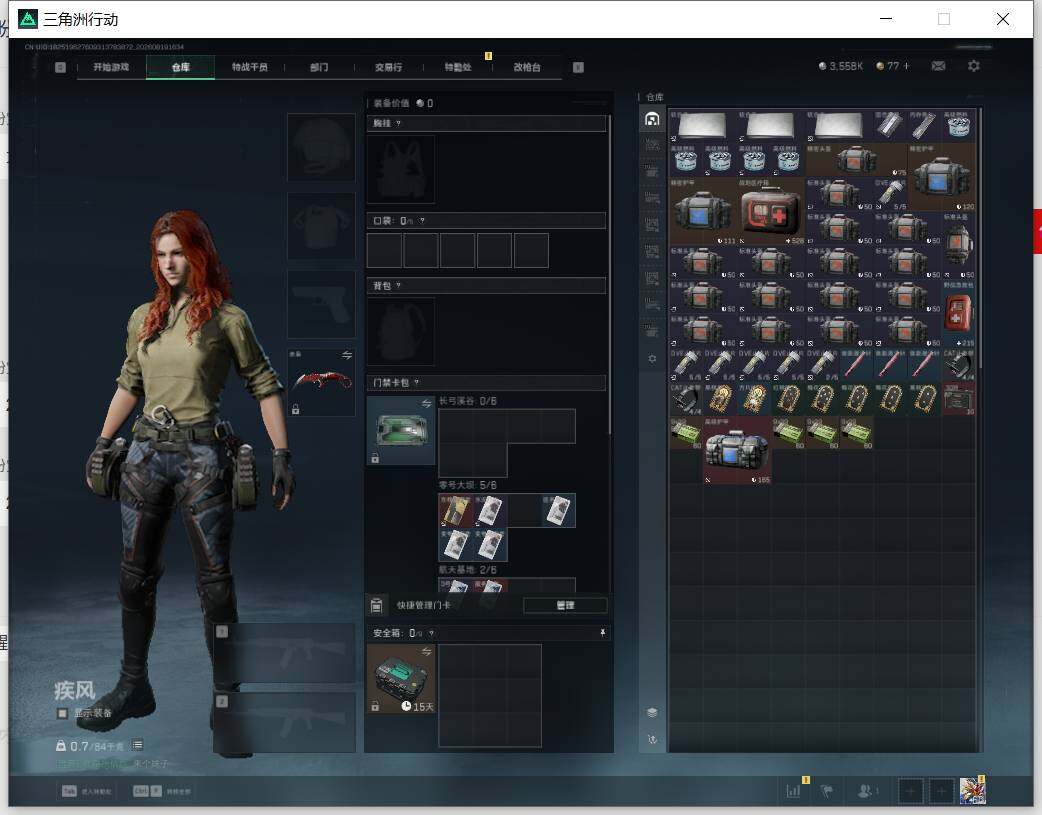The image size is (1042, 815).
Task: Select the red karambit knife slot
Action: pos(322,382)
